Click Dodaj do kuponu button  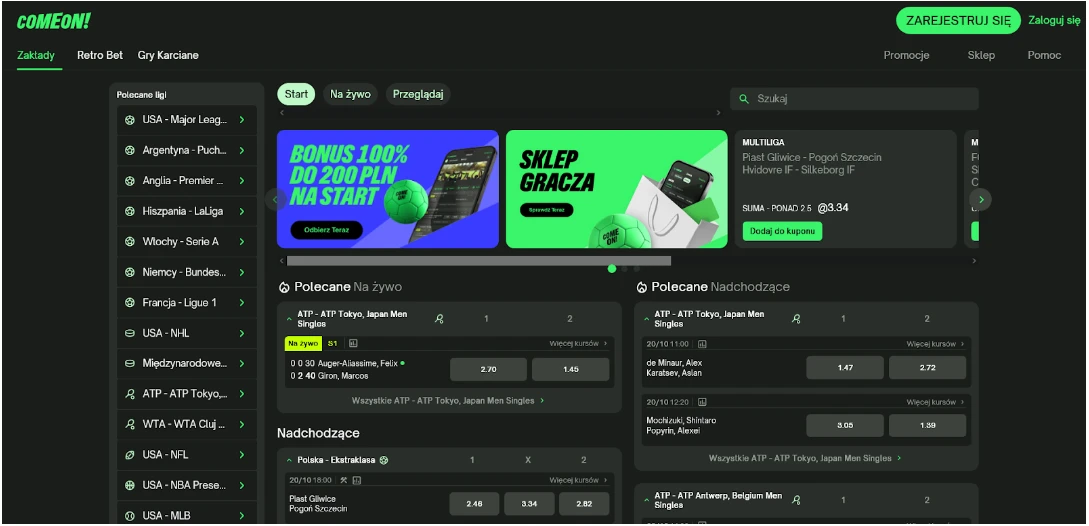(782, 231)
